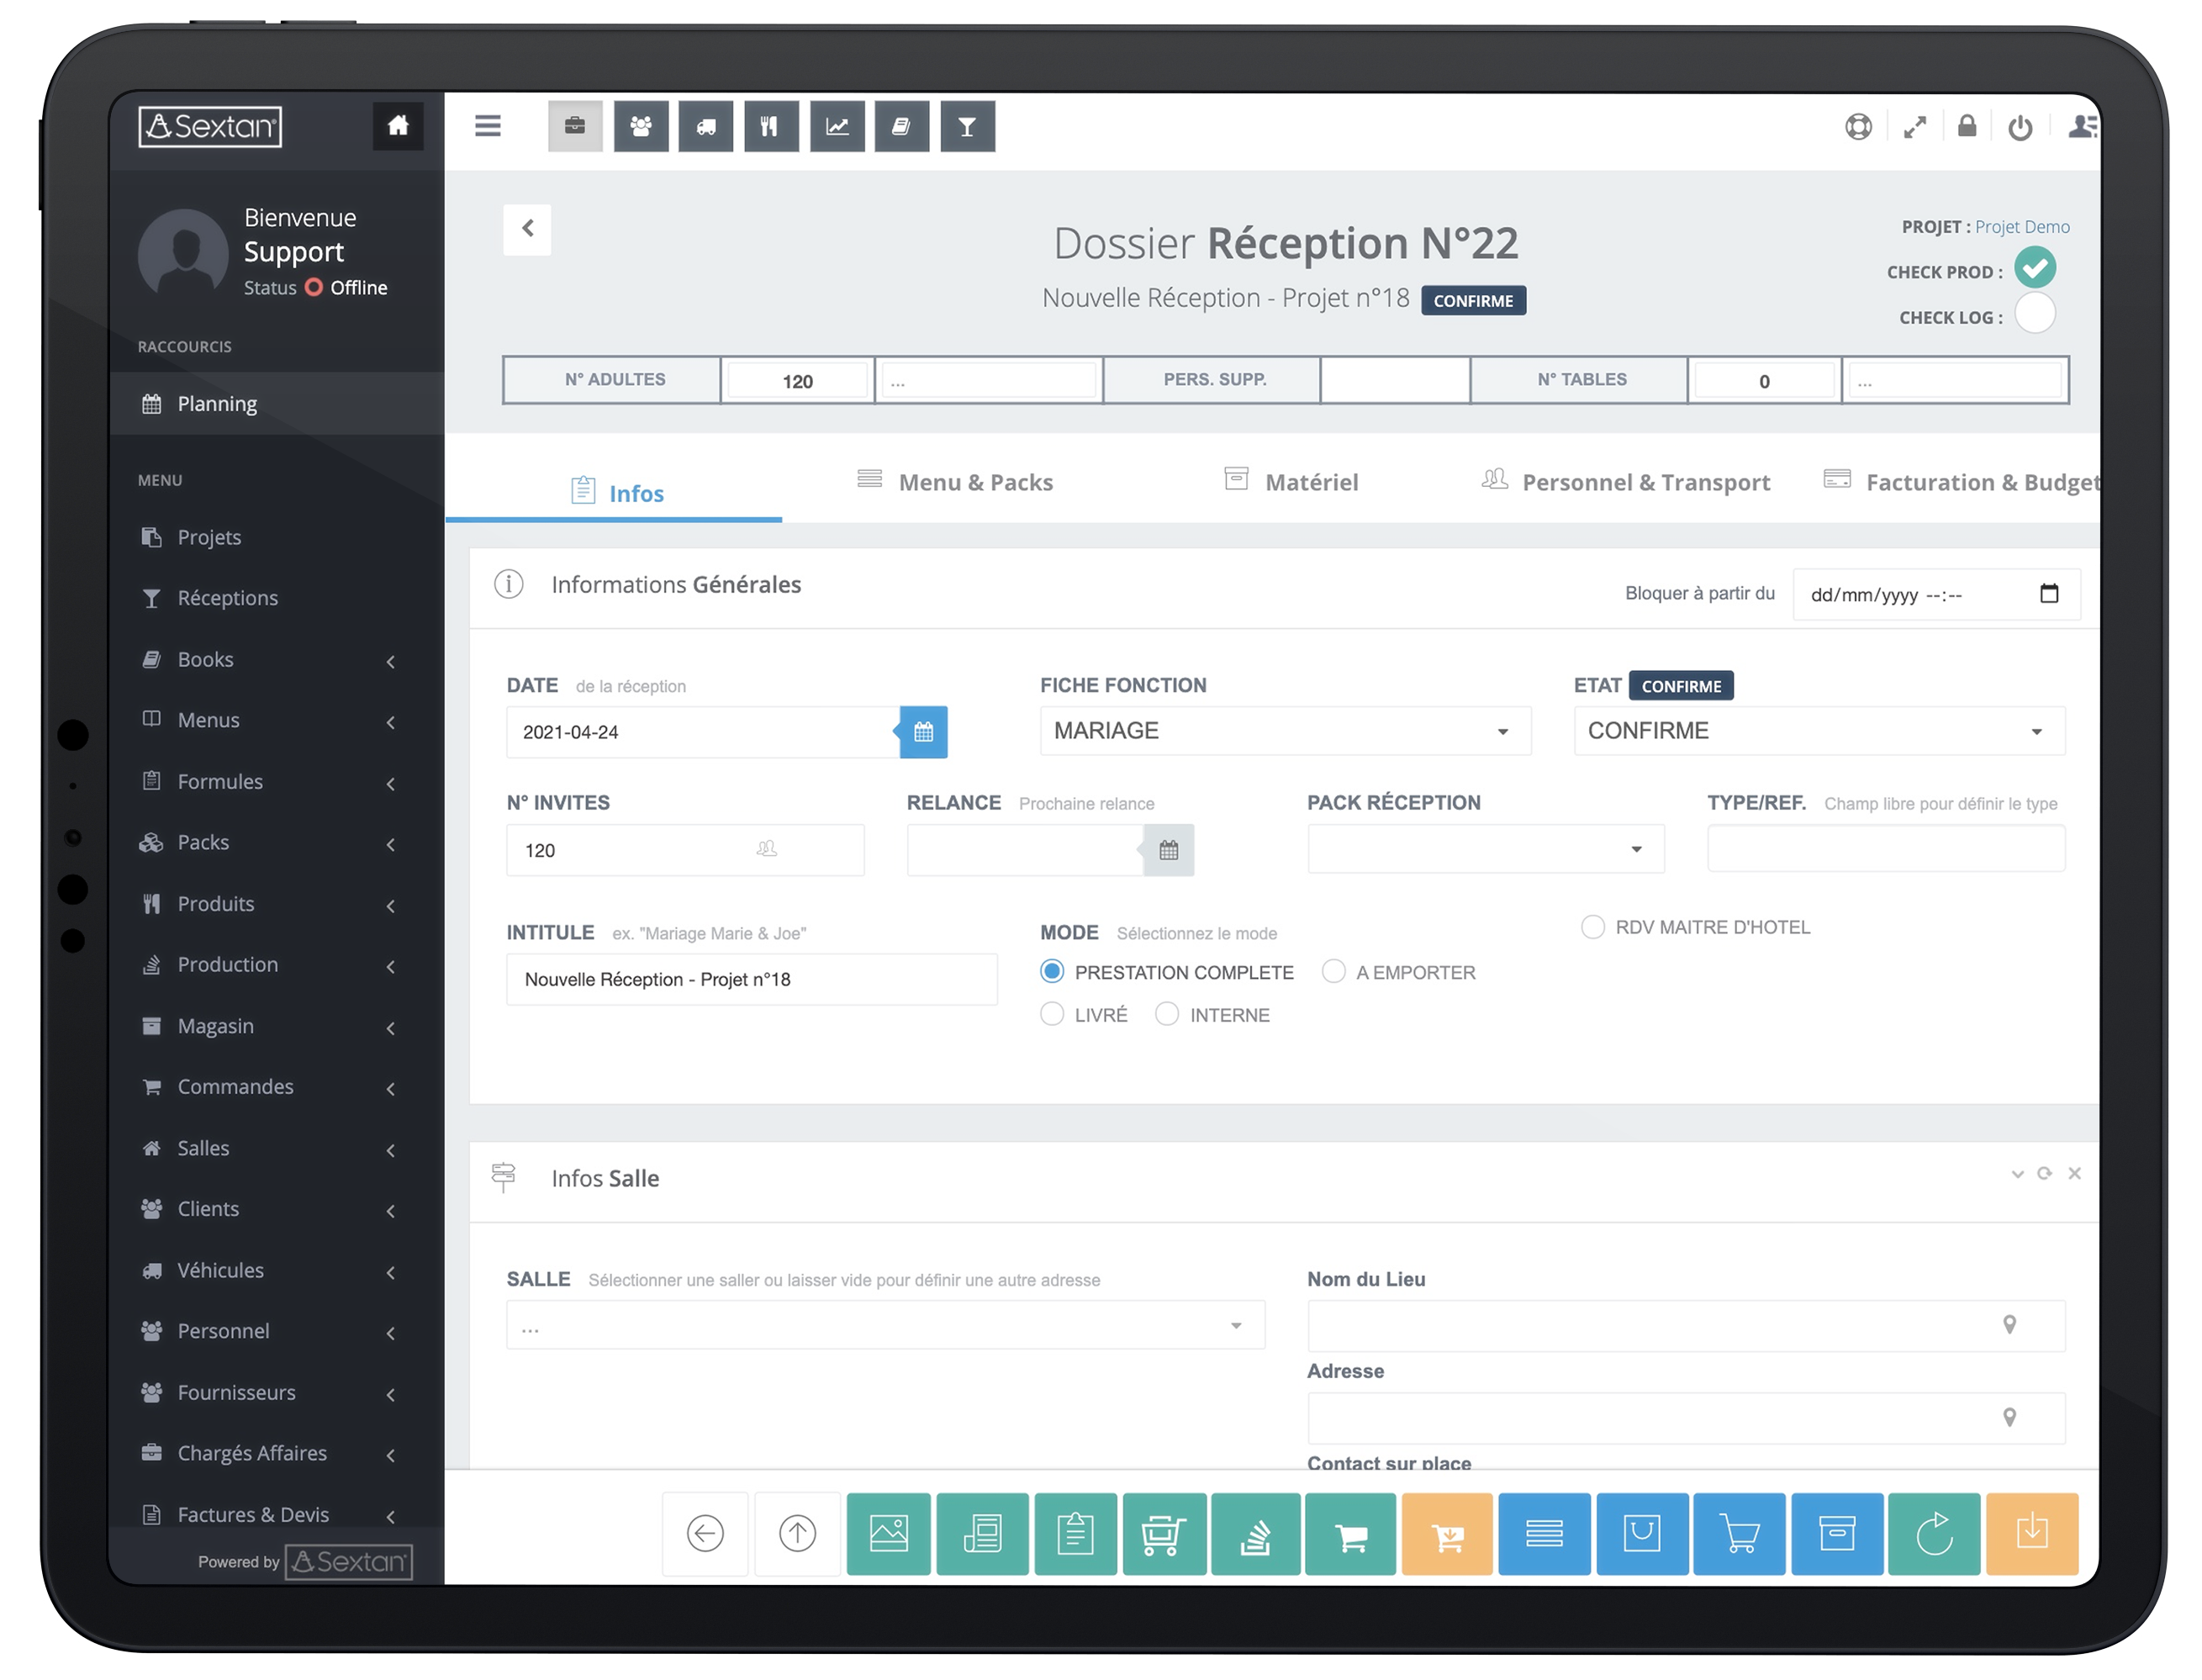Select the LIVRÉ mode option
Screen dimensions: 2202x1680
click(x=1051, y=1015)
